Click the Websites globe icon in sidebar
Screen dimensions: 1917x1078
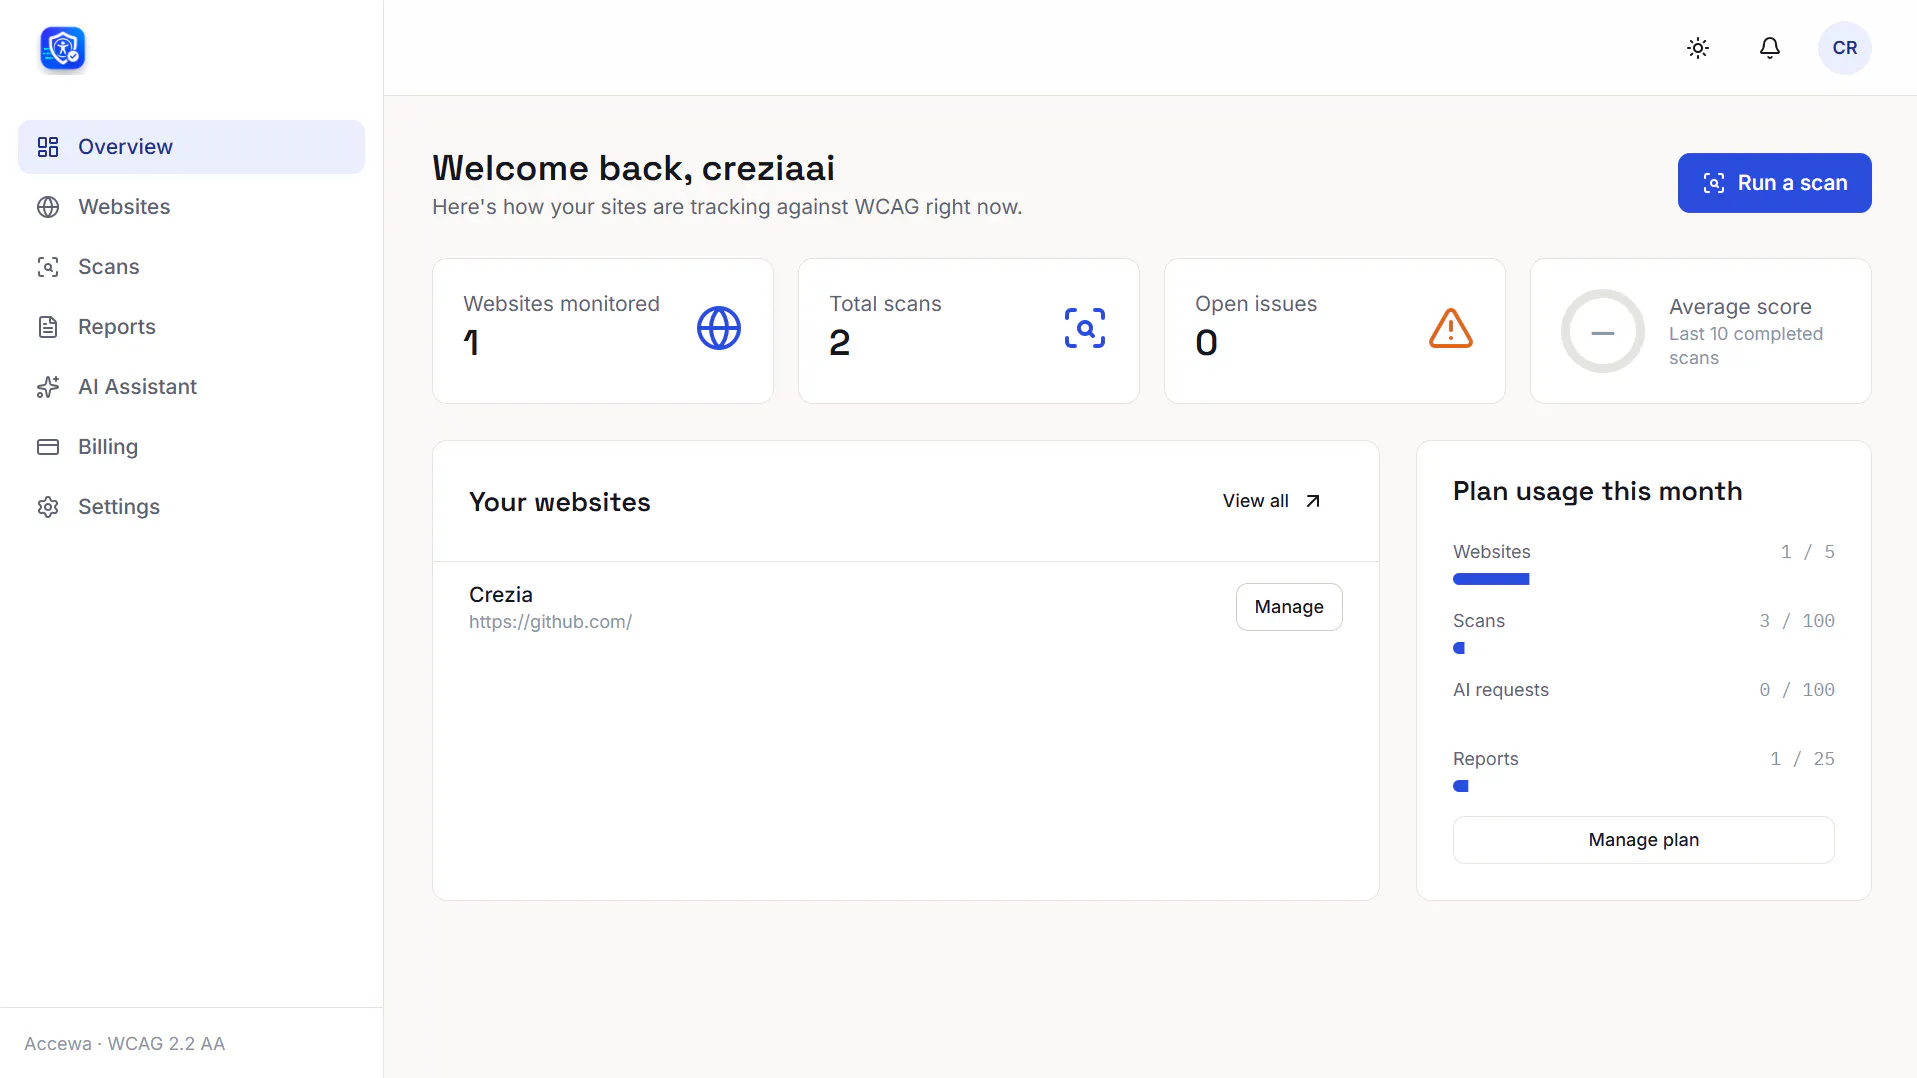pyautogui.click(x=48, y=207)
